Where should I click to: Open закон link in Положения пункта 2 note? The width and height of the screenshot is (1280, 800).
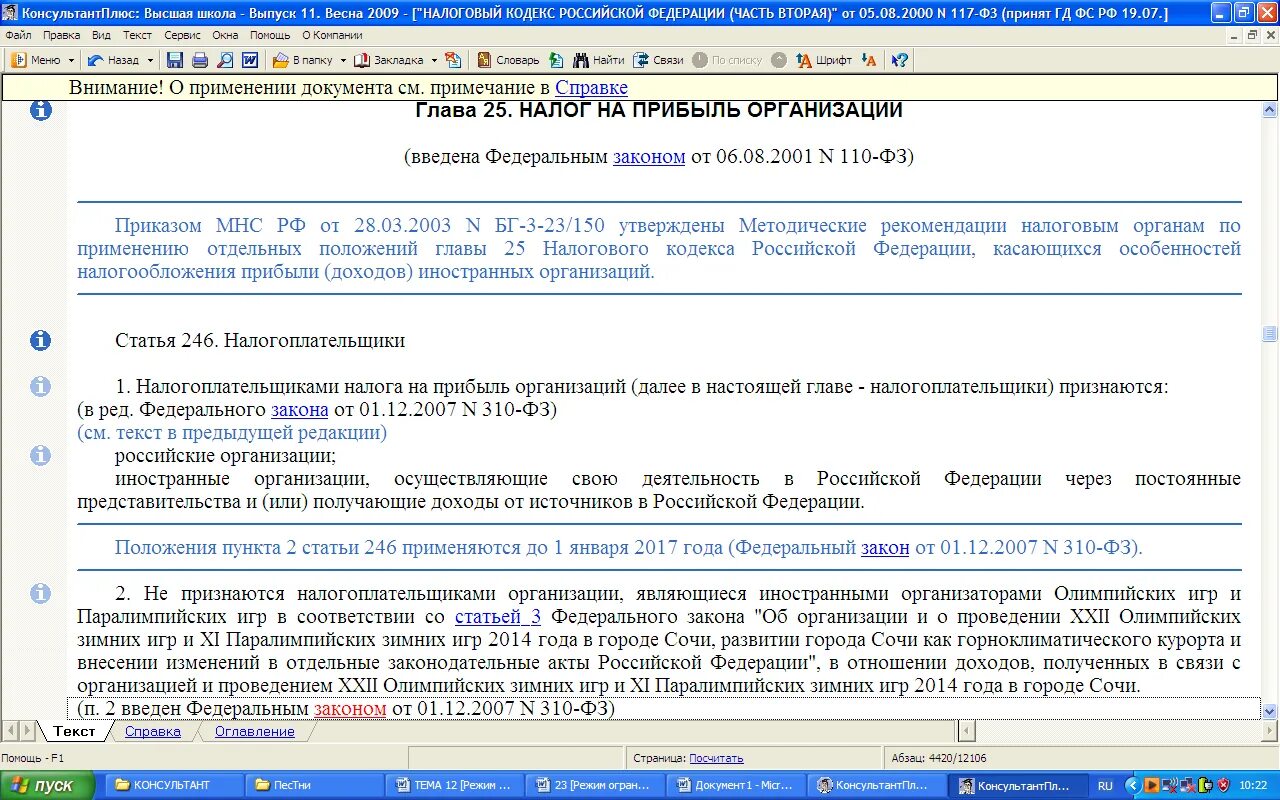(x=885, y=547)
